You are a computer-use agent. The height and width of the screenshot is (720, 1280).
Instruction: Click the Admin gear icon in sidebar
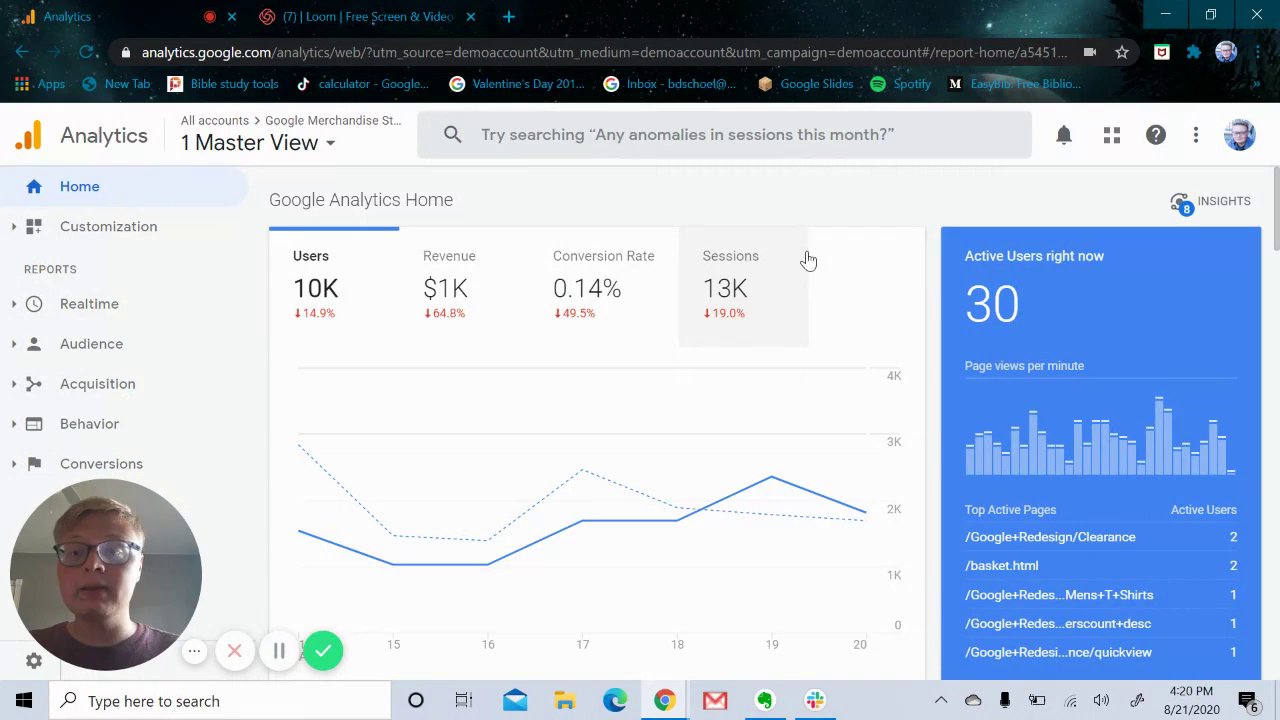coord(34,661)
